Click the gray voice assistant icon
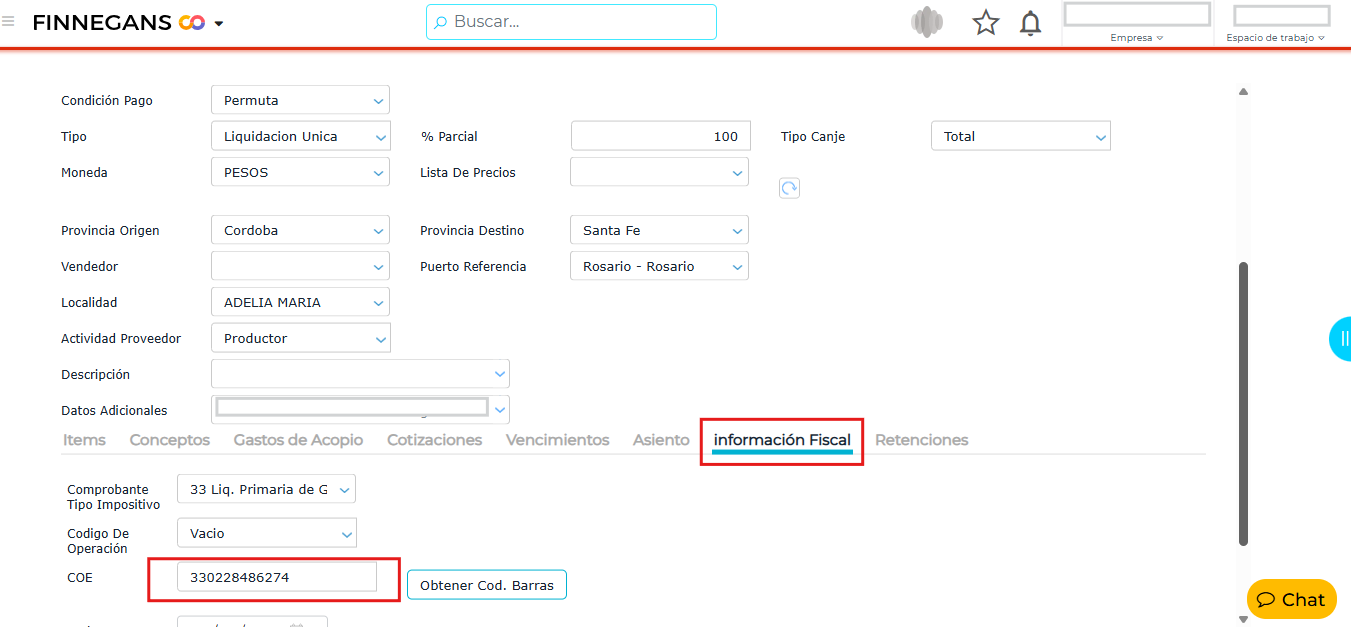1351x629 pixels. point(927,23)
